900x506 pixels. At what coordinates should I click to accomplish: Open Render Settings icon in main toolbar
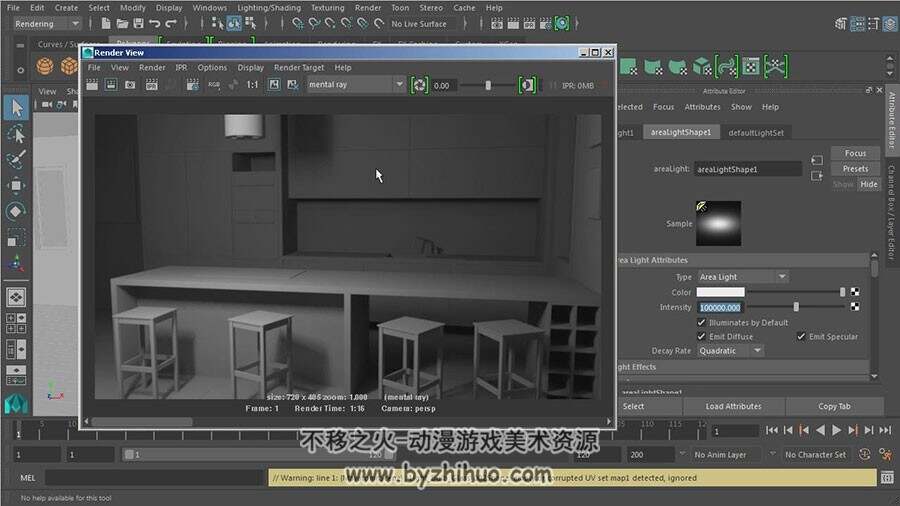coord(545,24)
